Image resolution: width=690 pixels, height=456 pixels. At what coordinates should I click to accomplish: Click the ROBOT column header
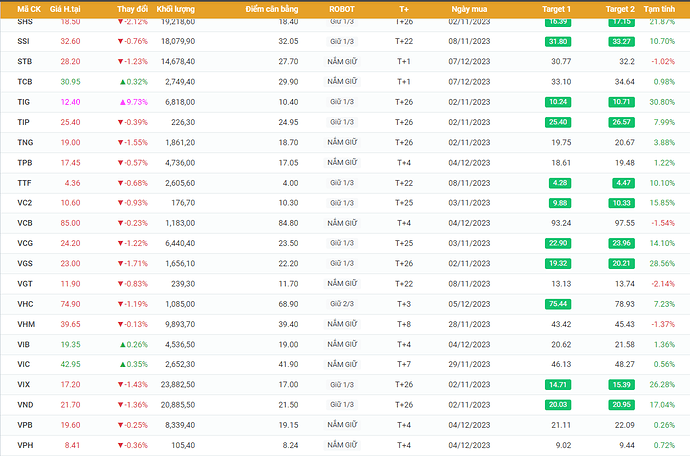click(342, 9)
